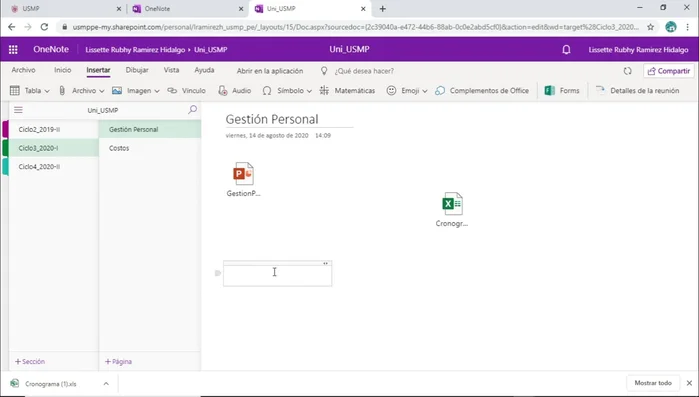Viewport: 699px width, 397px height.
Task: Select the Ciclo3_2020-I section
Action: pyautogui.click(x=53, y=148)
